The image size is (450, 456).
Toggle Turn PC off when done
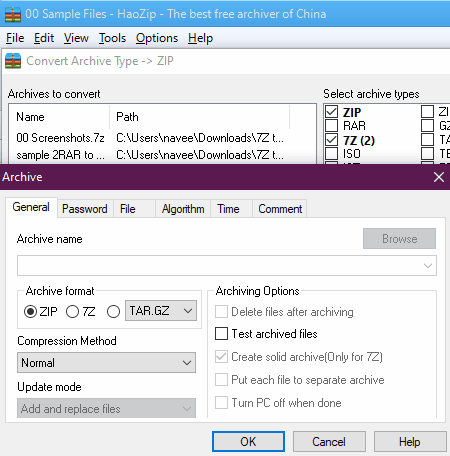tap(222, 403)
